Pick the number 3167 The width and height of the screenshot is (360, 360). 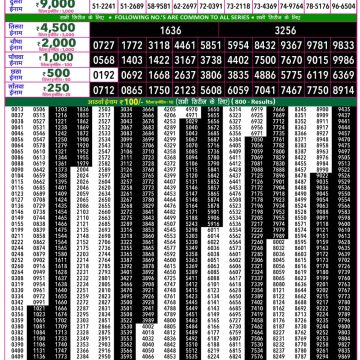click(x=185, y=60)
